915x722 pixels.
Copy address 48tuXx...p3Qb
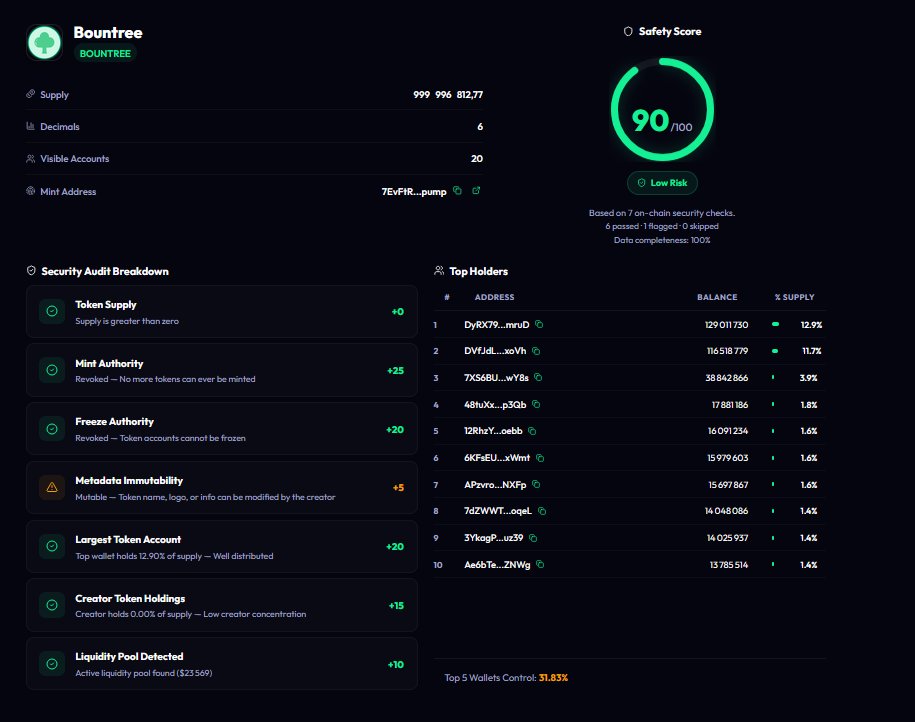coord(536,404)
